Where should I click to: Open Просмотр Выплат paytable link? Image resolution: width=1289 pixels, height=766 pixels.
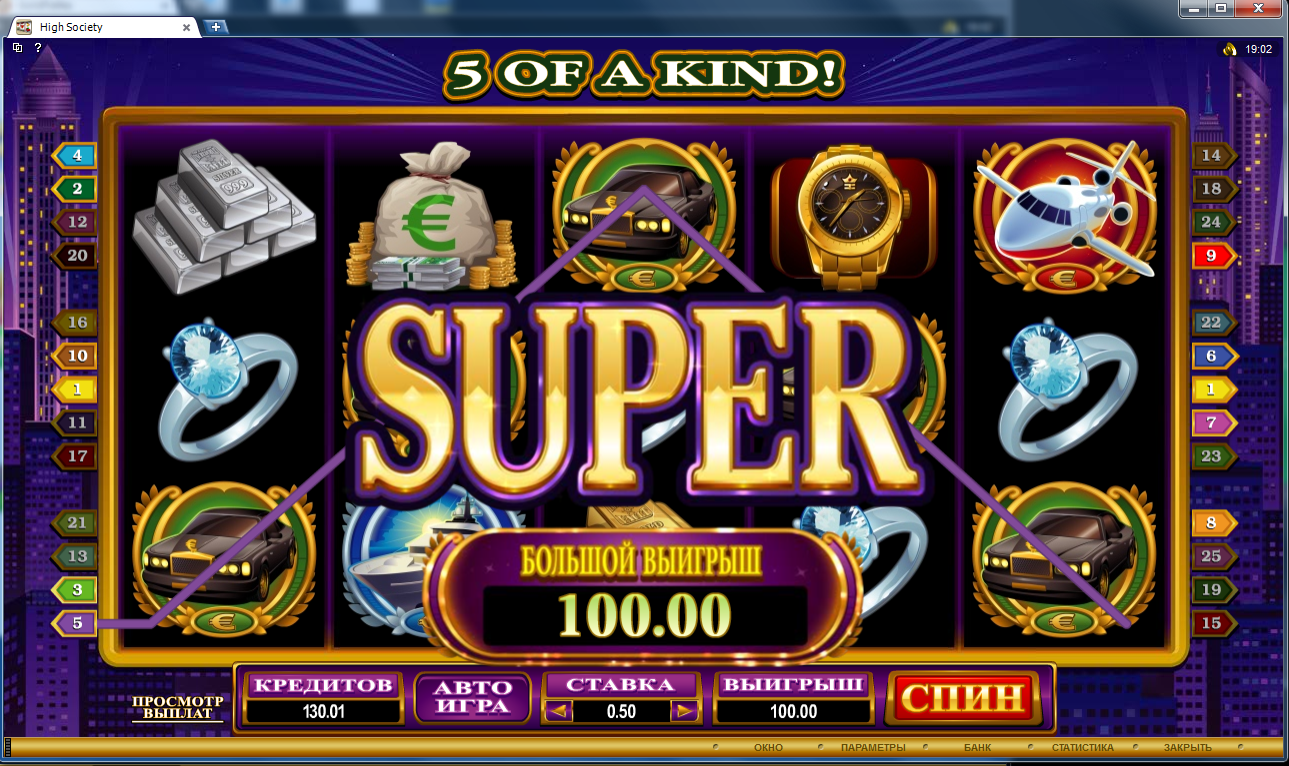coord(176,708)
